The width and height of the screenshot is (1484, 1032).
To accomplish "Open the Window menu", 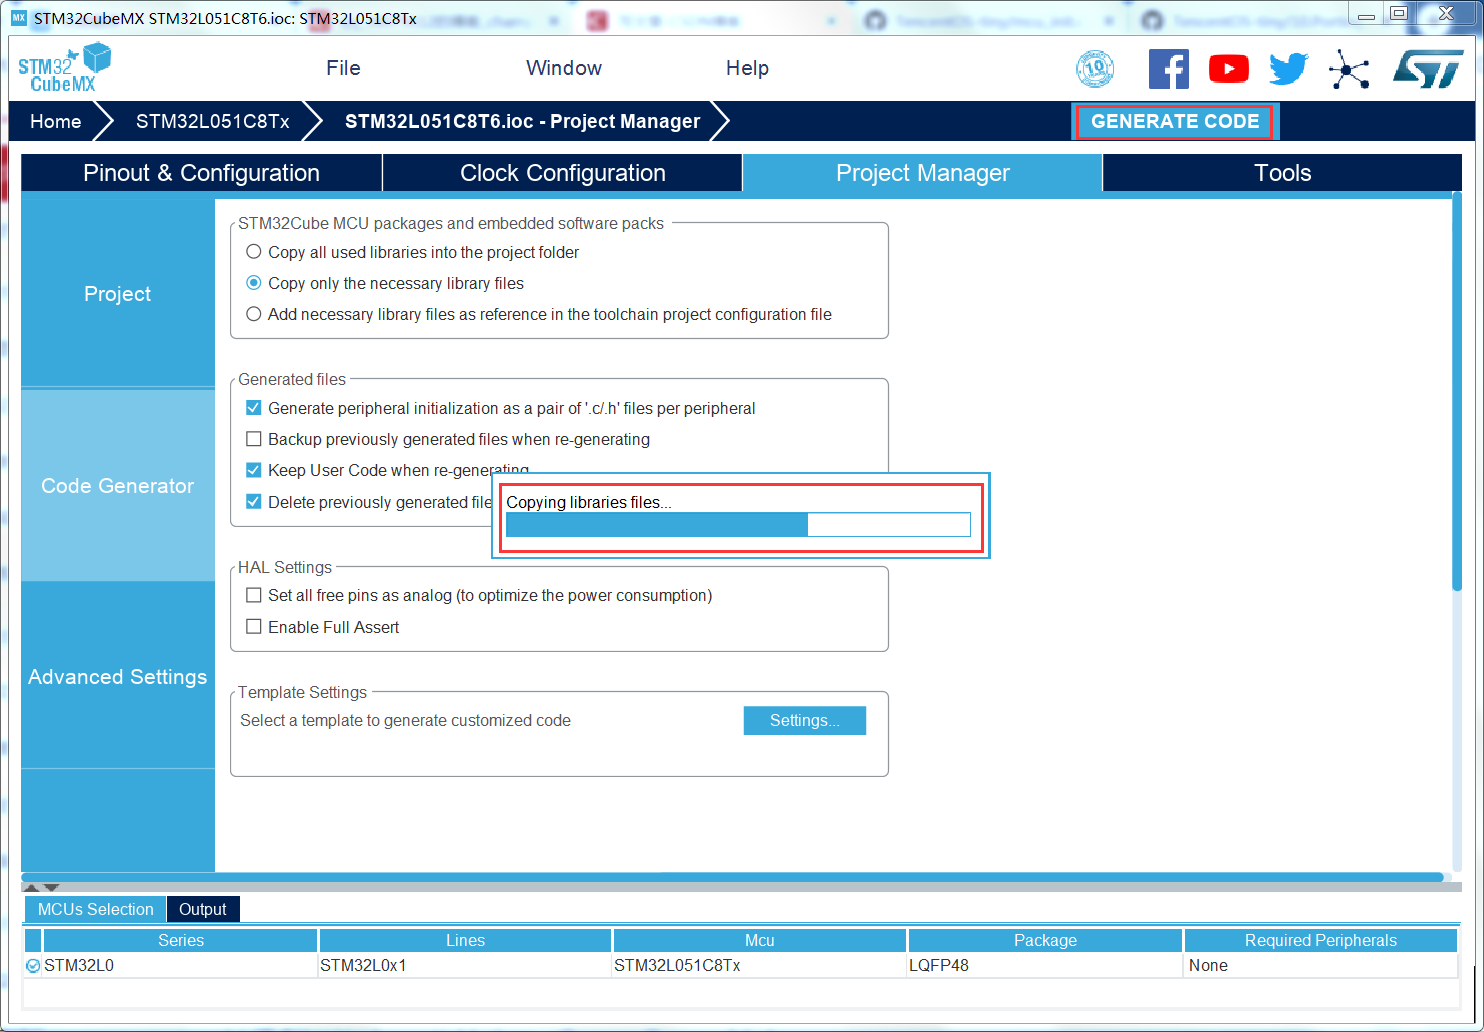I will 564,68.
